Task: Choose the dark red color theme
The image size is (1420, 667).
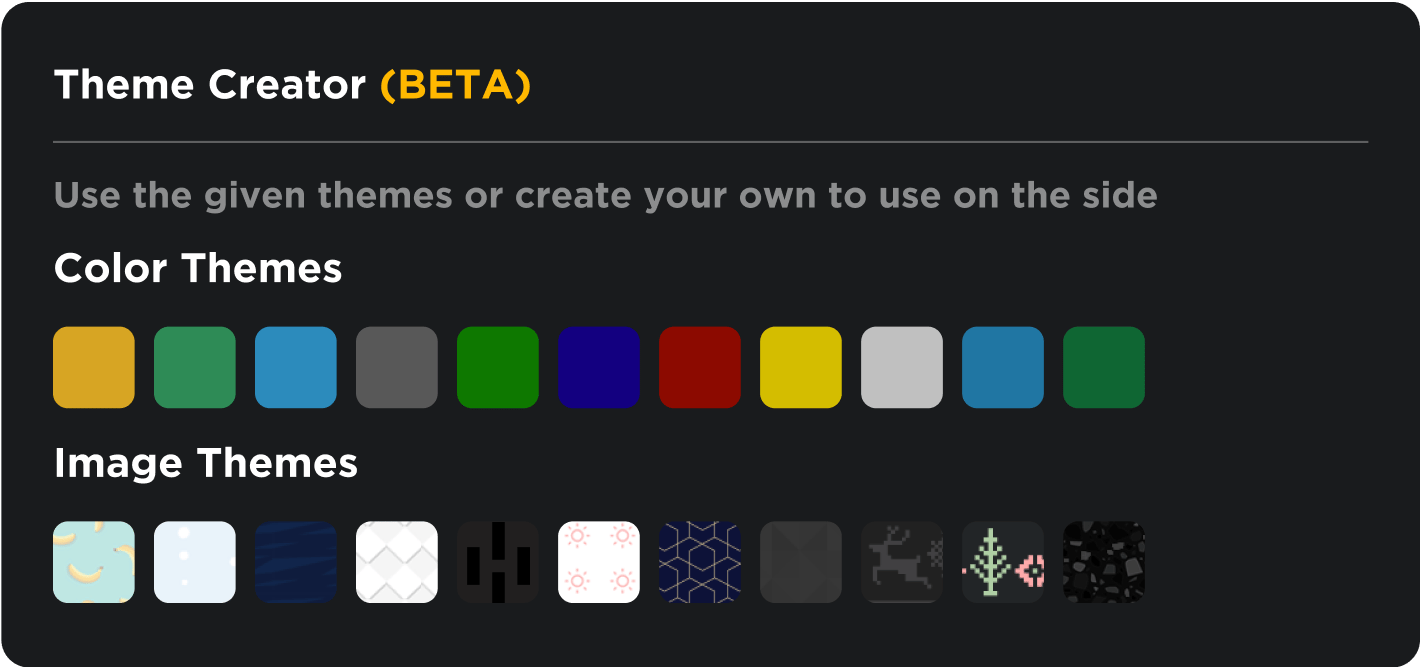Action: 700,367
